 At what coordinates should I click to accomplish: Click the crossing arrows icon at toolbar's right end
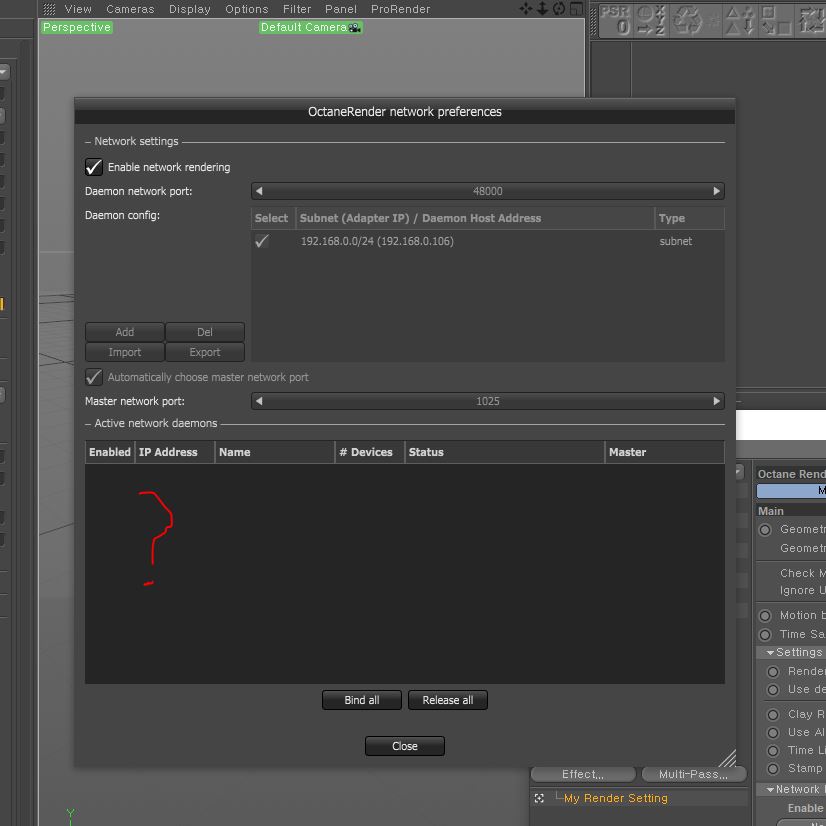(812, 20)
